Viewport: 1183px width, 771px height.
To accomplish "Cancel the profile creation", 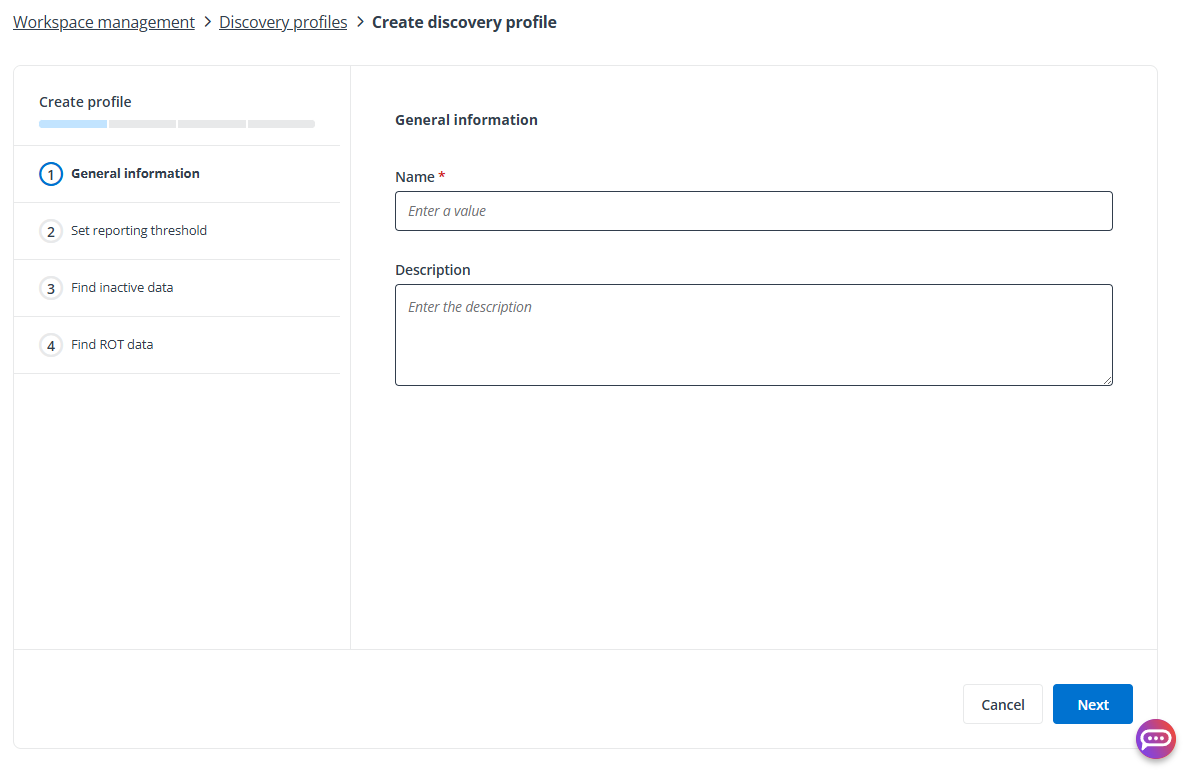I will (1002, 704).
